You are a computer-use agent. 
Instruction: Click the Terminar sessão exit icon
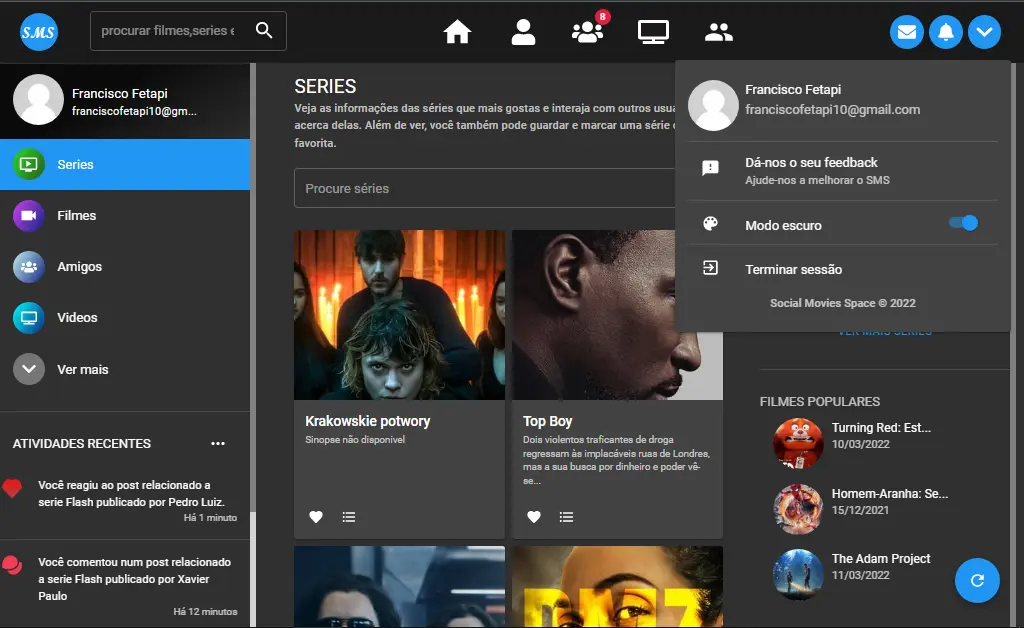pyautogui.click(x=711, y=268)
